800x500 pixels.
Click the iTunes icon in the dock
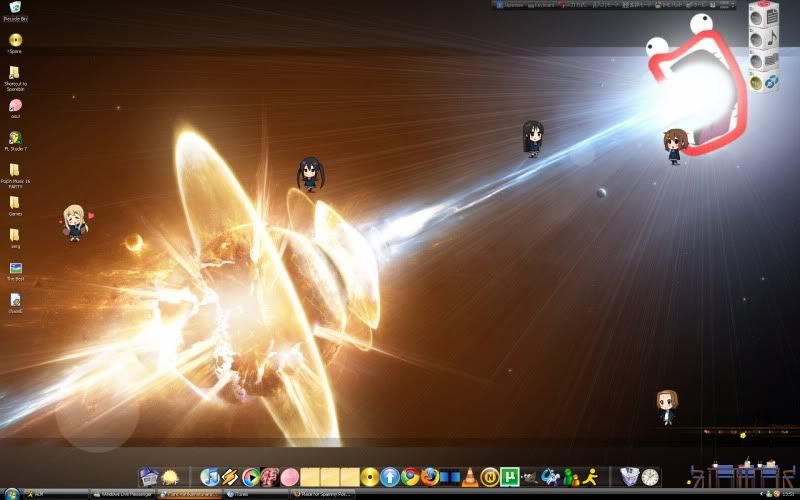210,477
